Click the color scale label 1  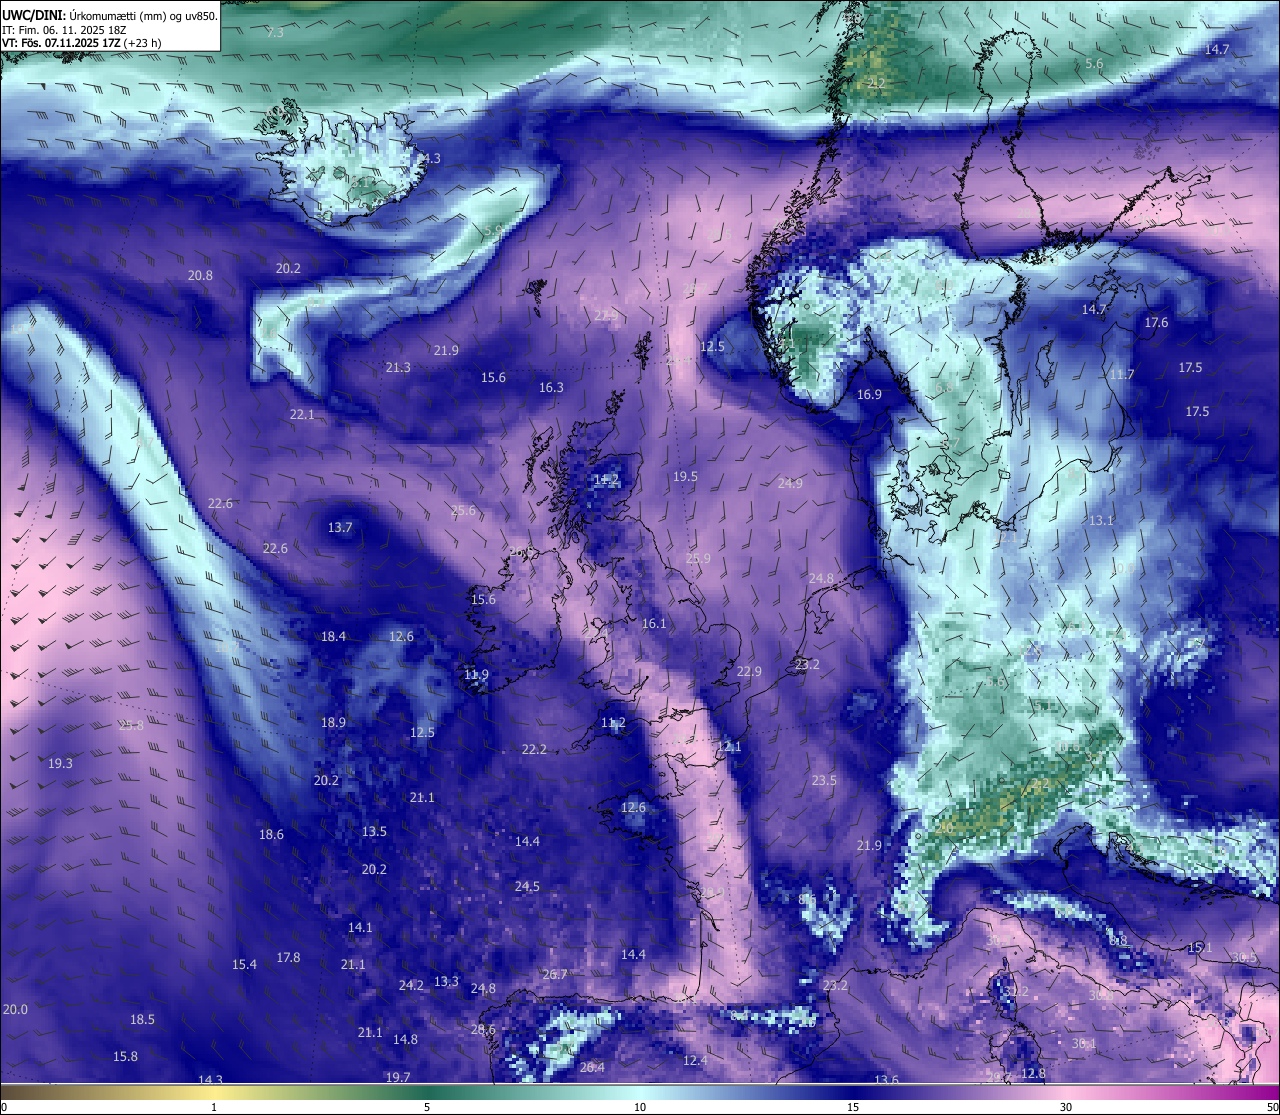[214, 1107]
